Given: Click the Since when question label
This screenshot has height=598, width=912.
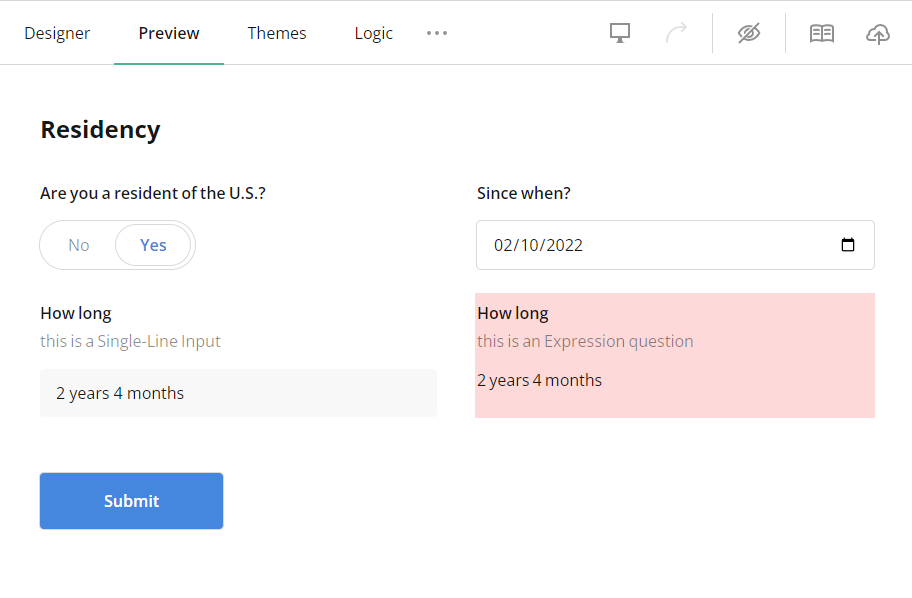Looking at the screenshot, I should (x=523, y=193).
